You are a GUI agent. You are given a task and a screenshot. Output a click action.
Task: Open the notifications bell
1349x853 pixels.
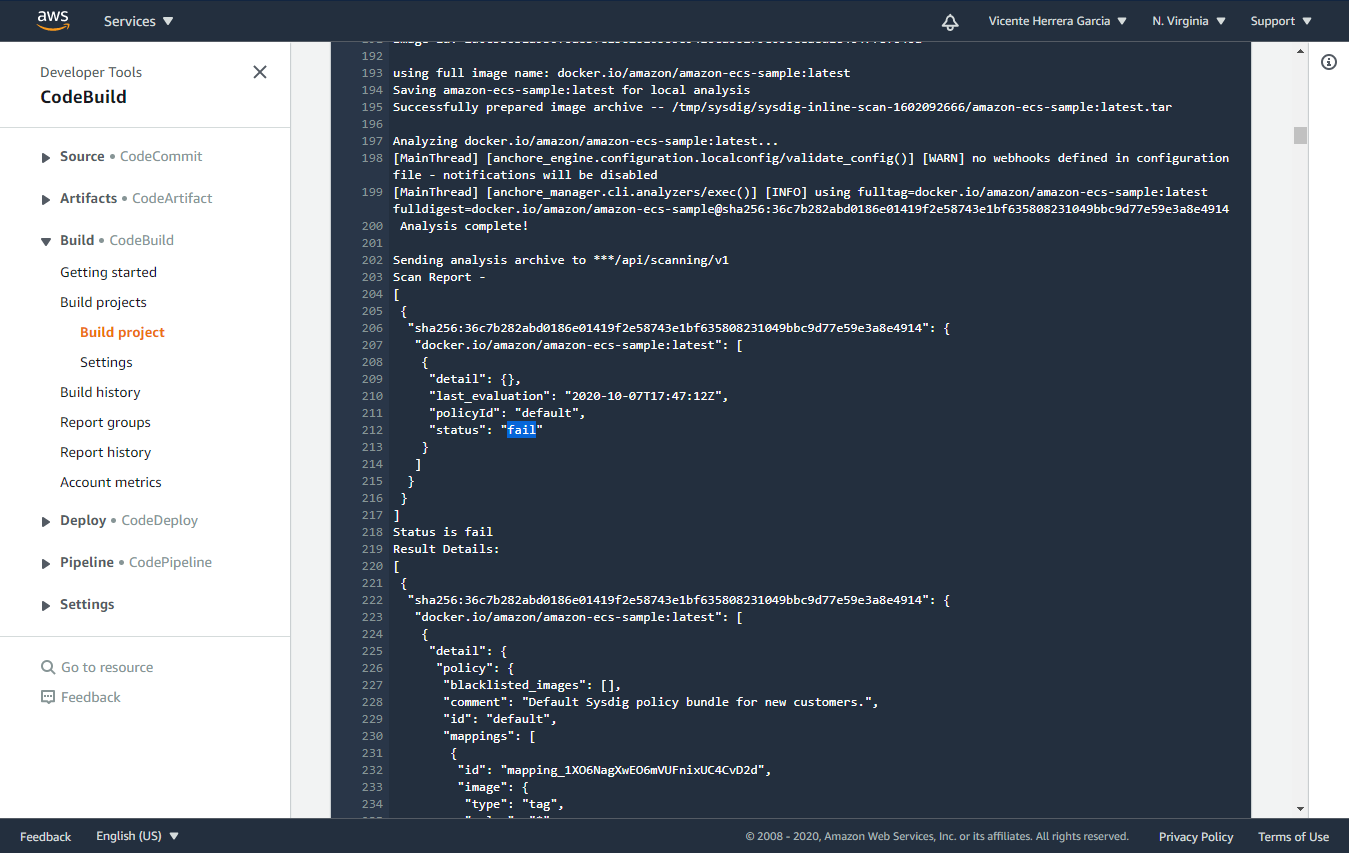click(950, 21)
